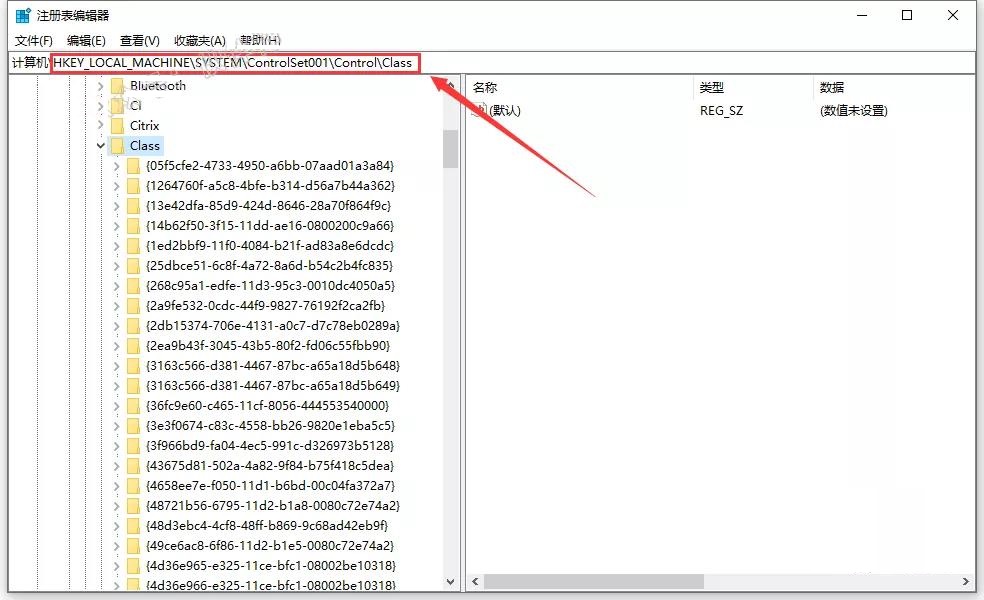Open the 查看(V) menu
The height and width of the screenshot is (600, 984).
[139, 41]
